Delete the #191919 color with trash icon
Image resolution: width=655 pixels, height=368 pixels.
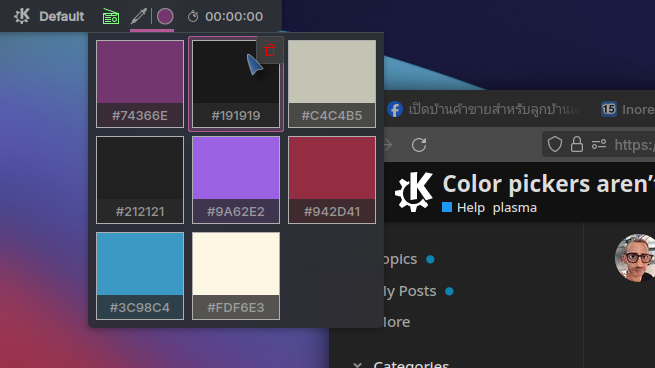pyautogui.click(x=270, y=50)
